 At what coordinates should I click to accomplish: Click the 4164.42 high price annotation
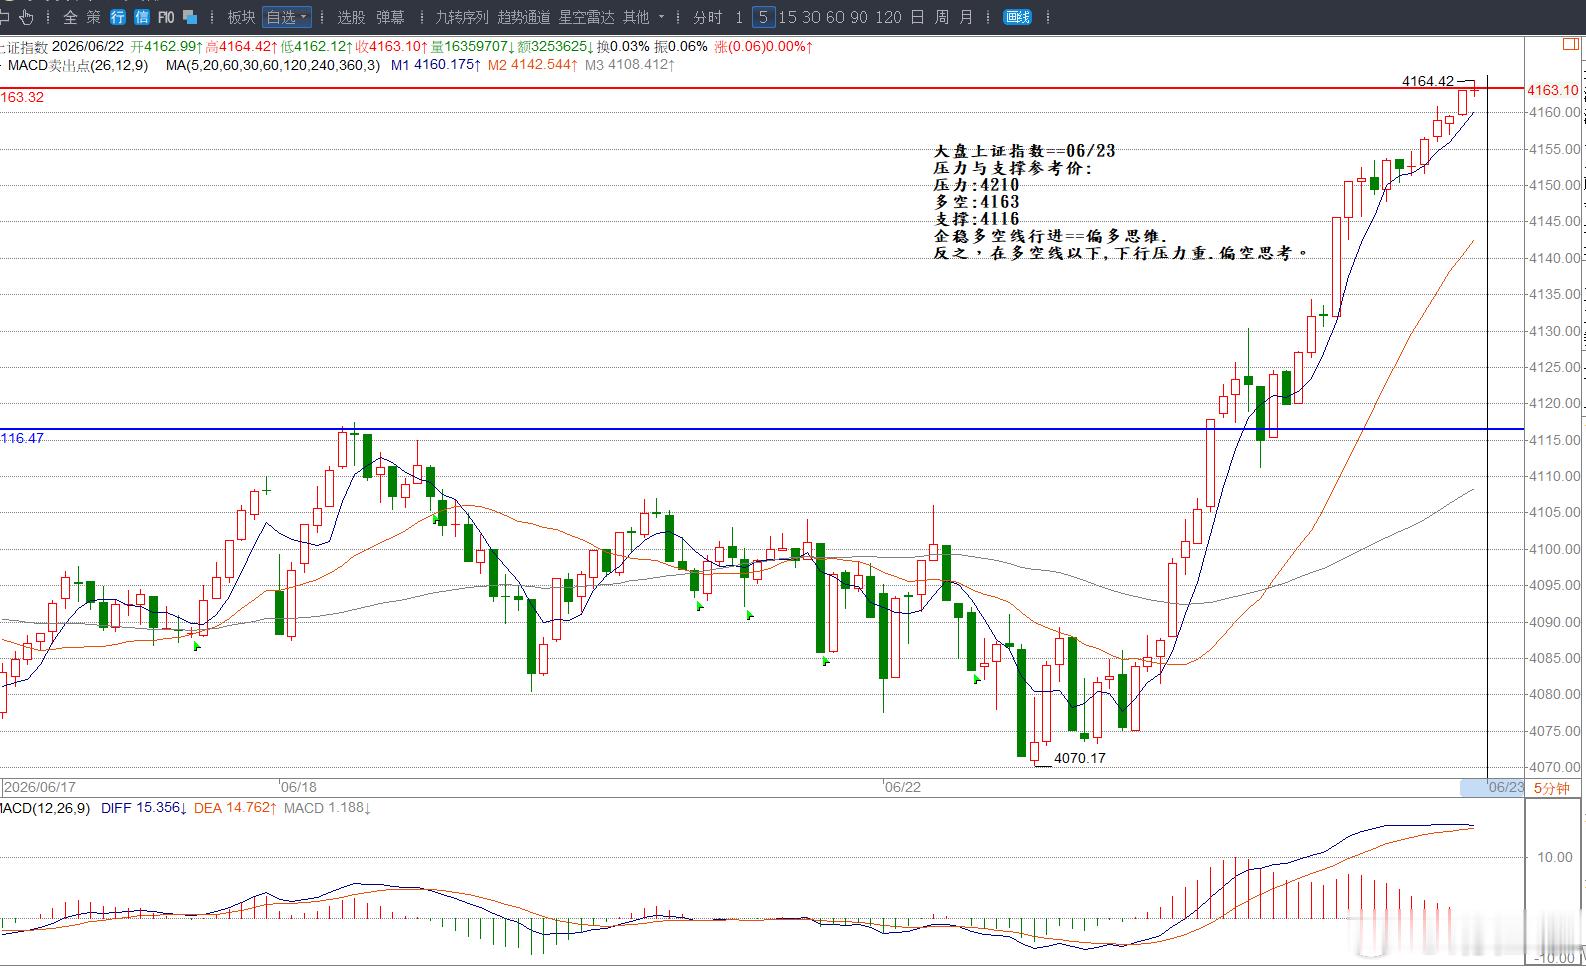coord(1428,81)
